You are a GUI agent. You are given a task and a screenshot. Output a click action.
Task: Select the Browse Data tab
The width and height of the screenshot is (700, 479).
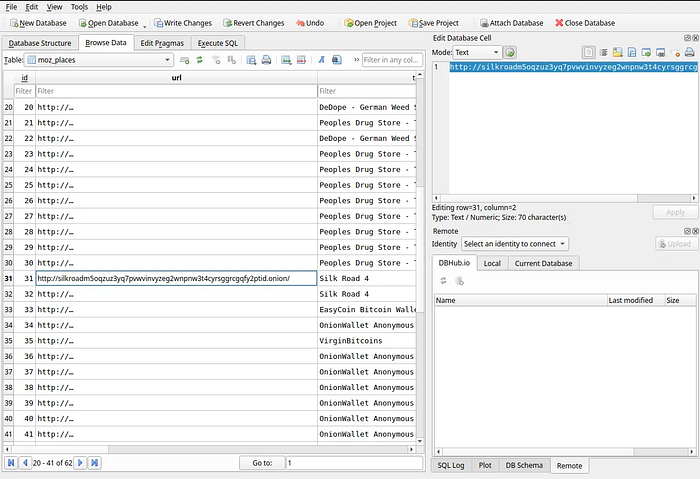[106, 42]
